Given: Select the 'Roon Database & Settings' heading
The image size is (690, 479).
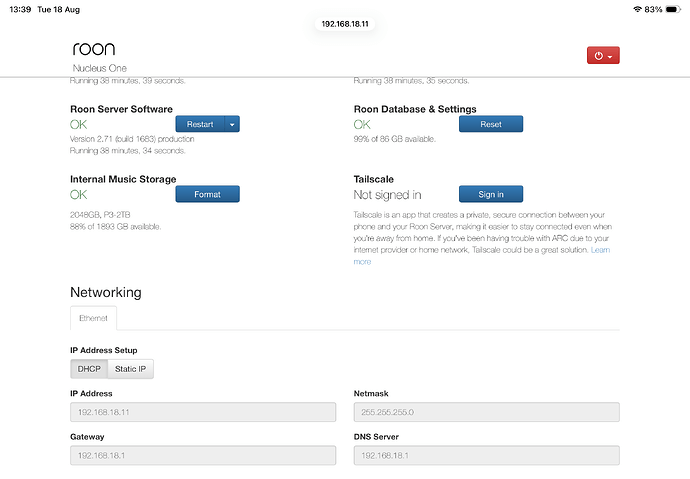Looking at the screenshot, I should click(x=415, y=109).
